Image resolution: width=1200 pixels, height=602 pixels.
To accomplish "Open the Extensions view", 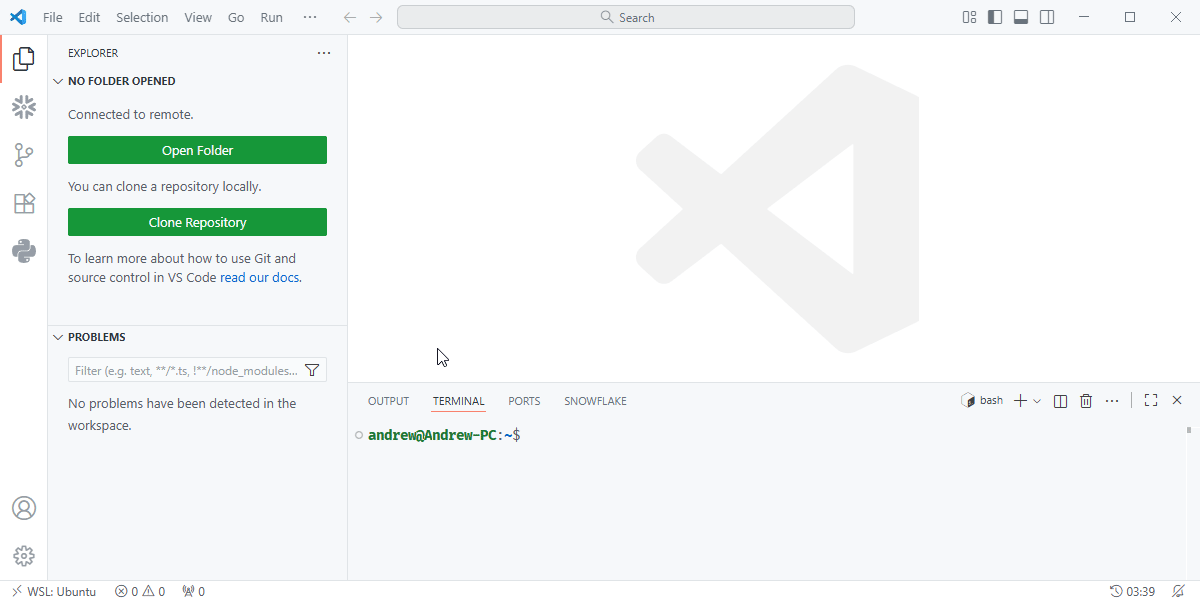I will [23, 202].
